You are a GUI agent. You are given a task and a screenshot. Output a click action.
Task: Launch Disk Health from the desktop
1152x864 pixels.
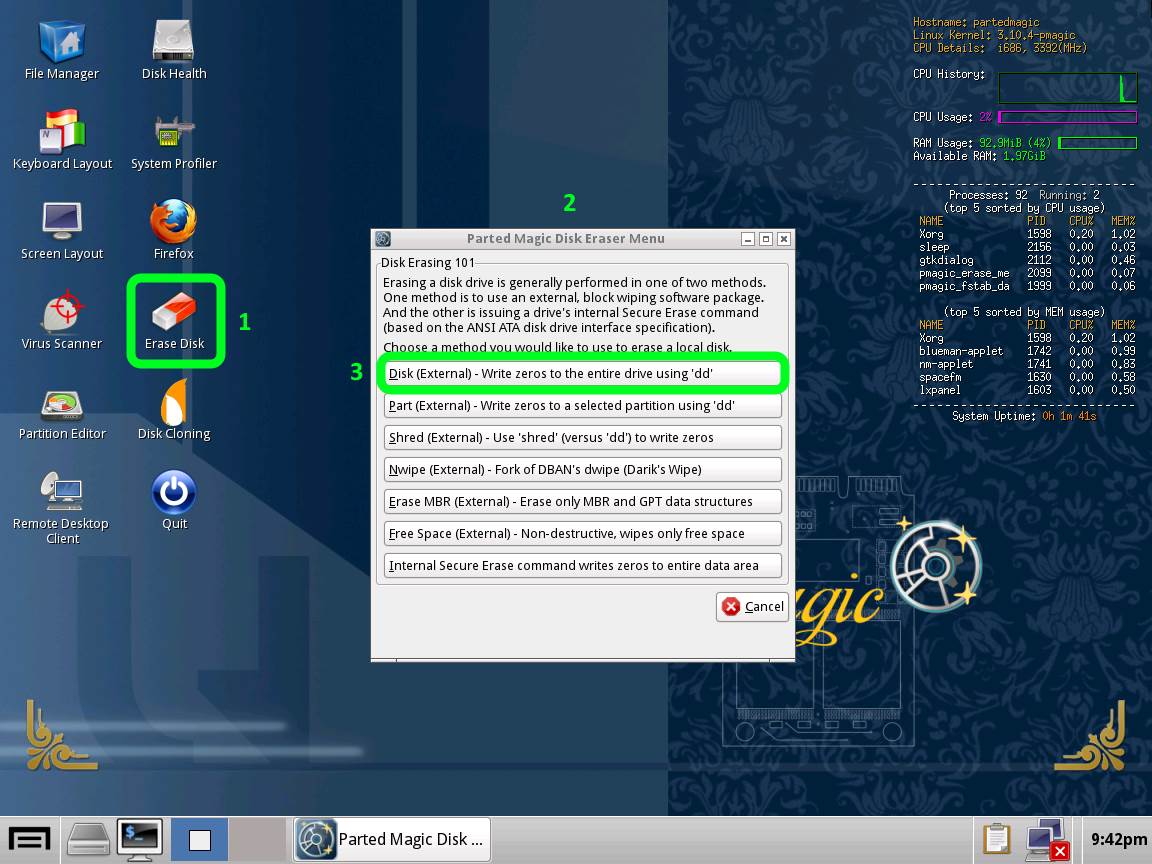[x=173, y=50]
